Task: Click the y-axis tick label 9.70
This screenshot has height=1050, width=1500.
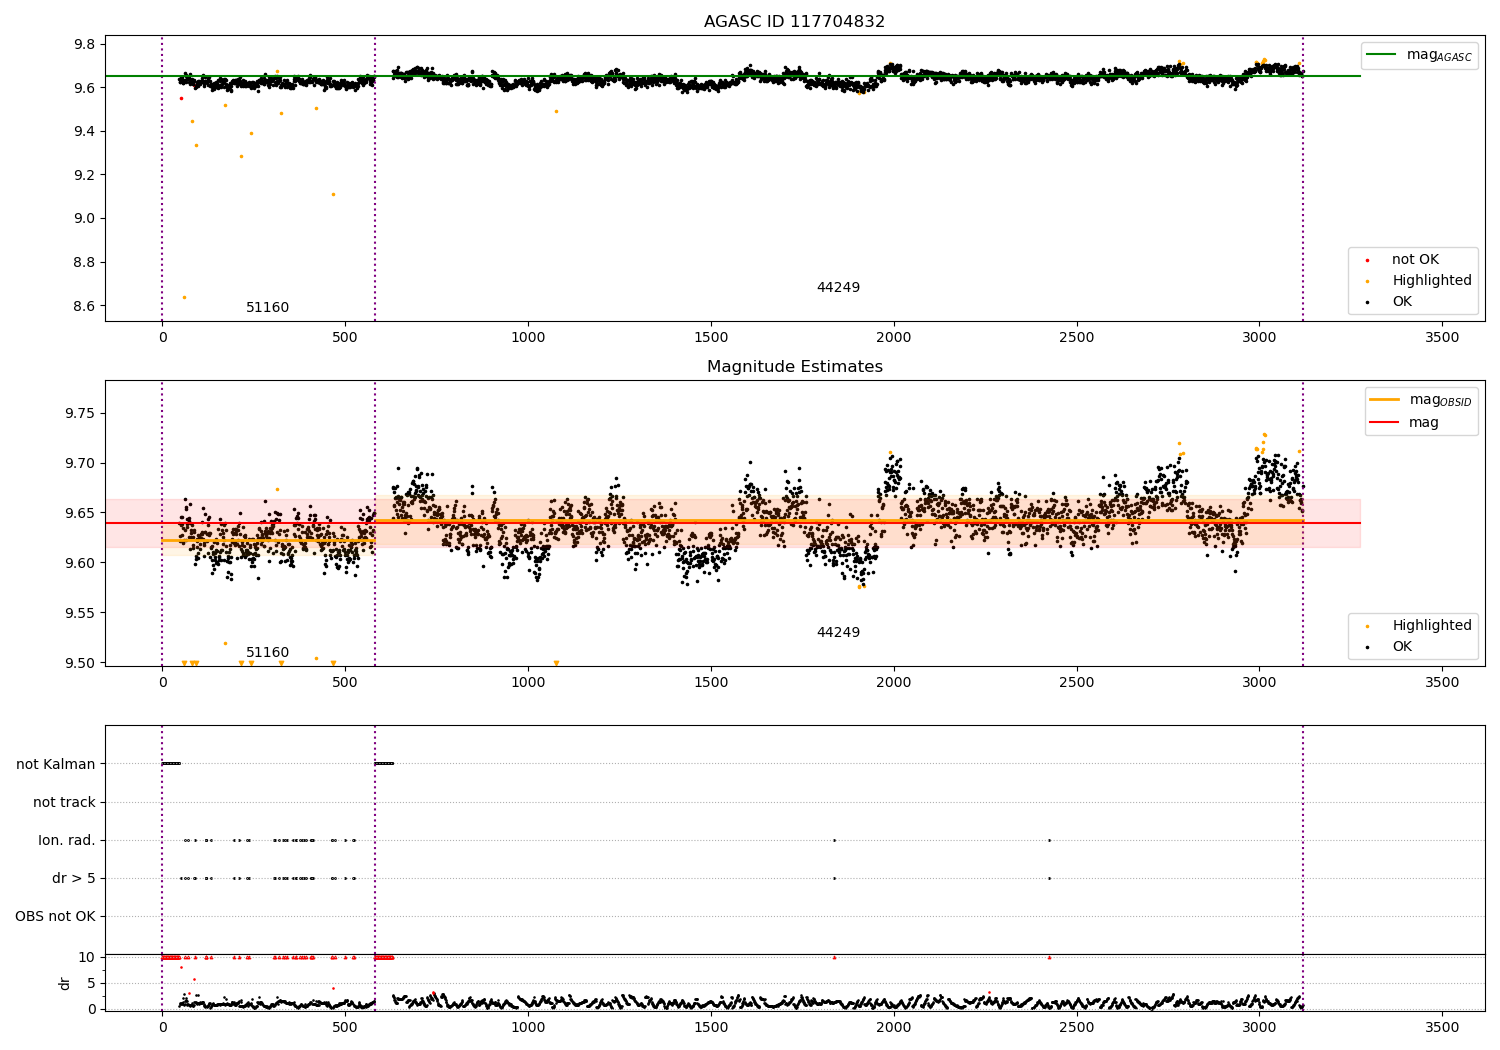Action: [81, 464]
